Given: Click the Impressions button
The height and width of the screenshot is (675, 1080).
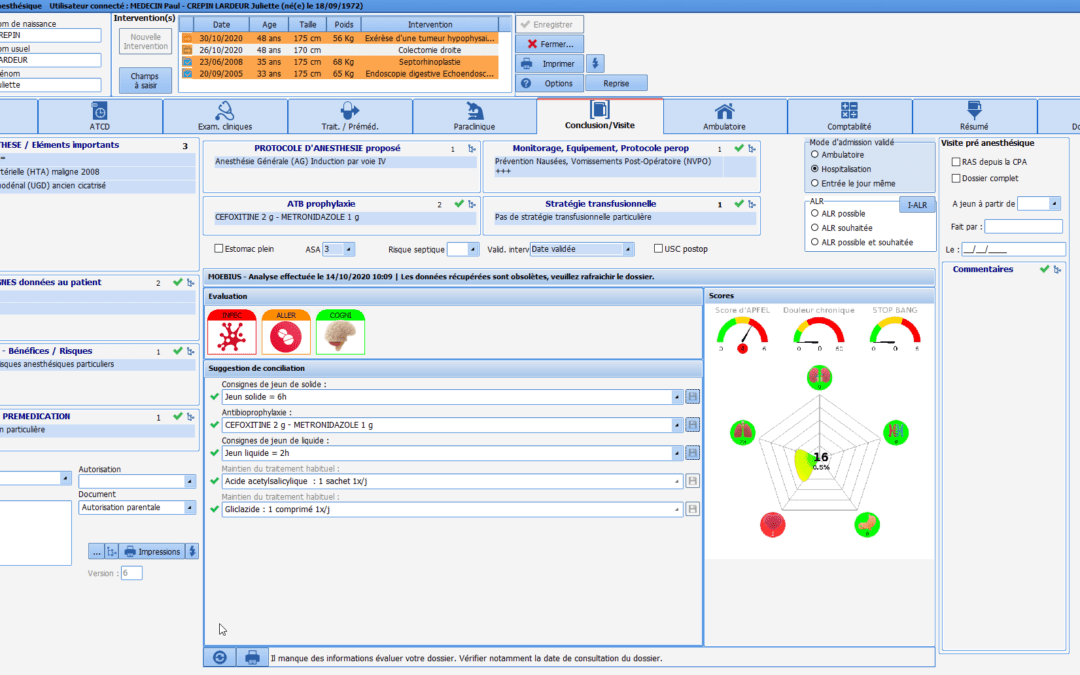Looking at the screenshot, I should pos(152,551).
